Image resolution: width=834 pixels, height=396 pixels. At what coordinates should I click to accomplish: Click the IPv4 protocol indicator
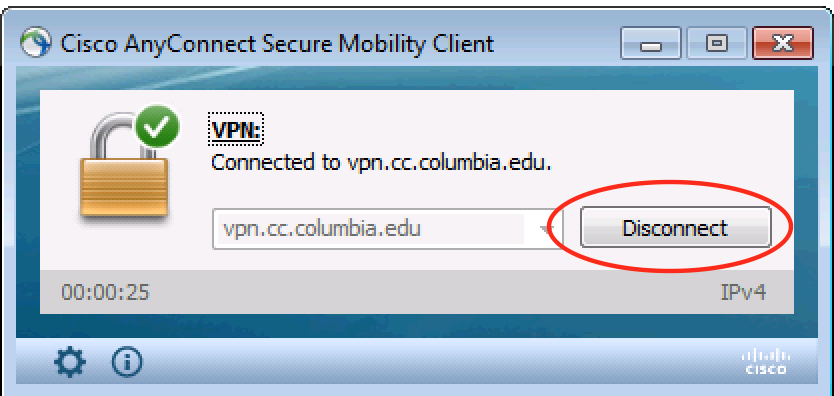tap(743, 292)
